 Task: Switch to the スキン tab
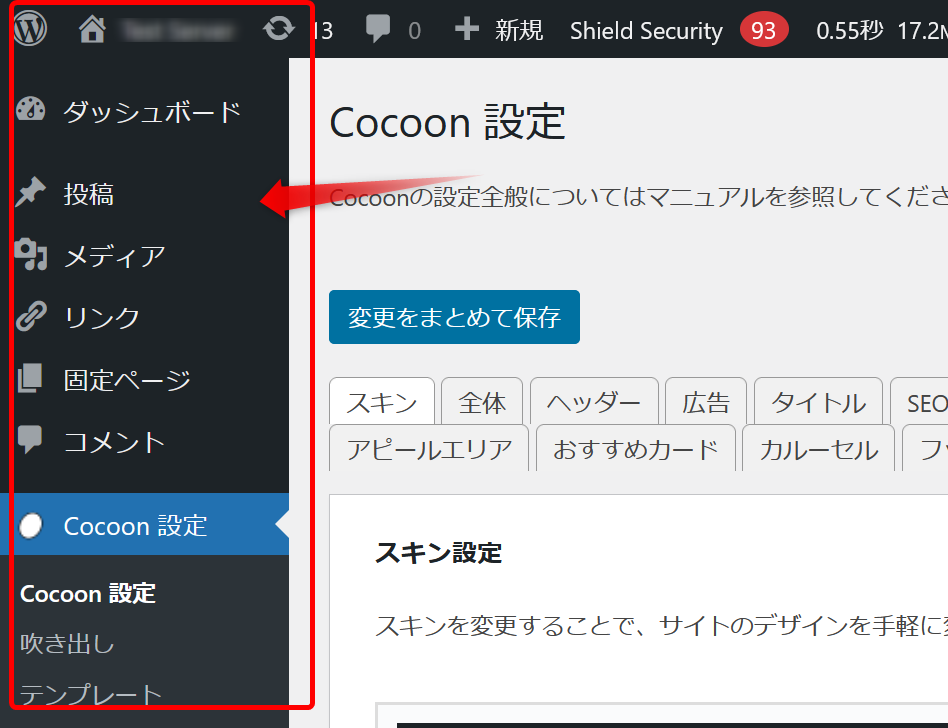tap(381, 401)
